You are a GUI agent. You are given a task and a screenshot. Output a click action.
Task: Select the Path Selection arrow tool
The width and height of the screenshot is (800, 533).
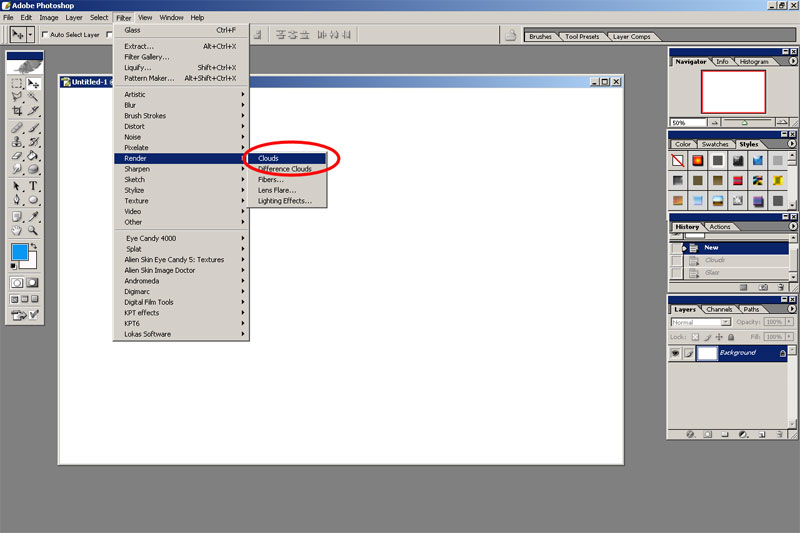(17, 186)
